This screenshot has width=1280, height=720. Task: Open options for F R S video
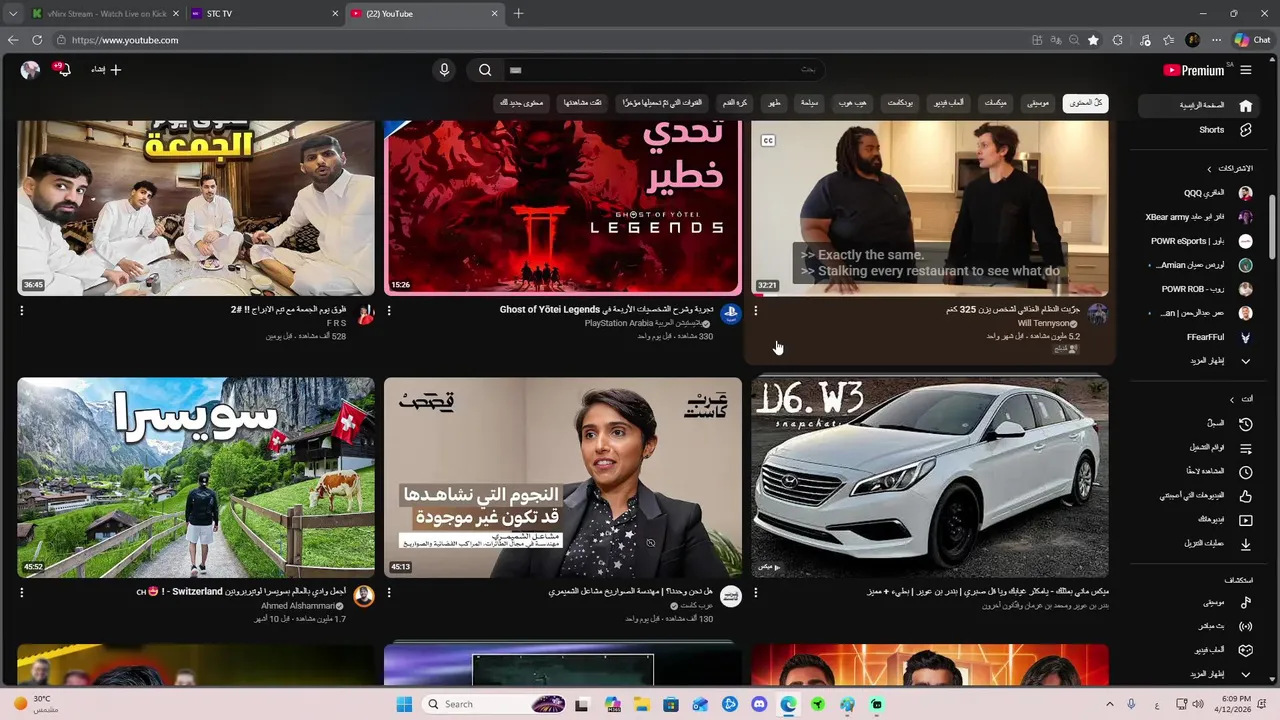(x=22, y=311)
